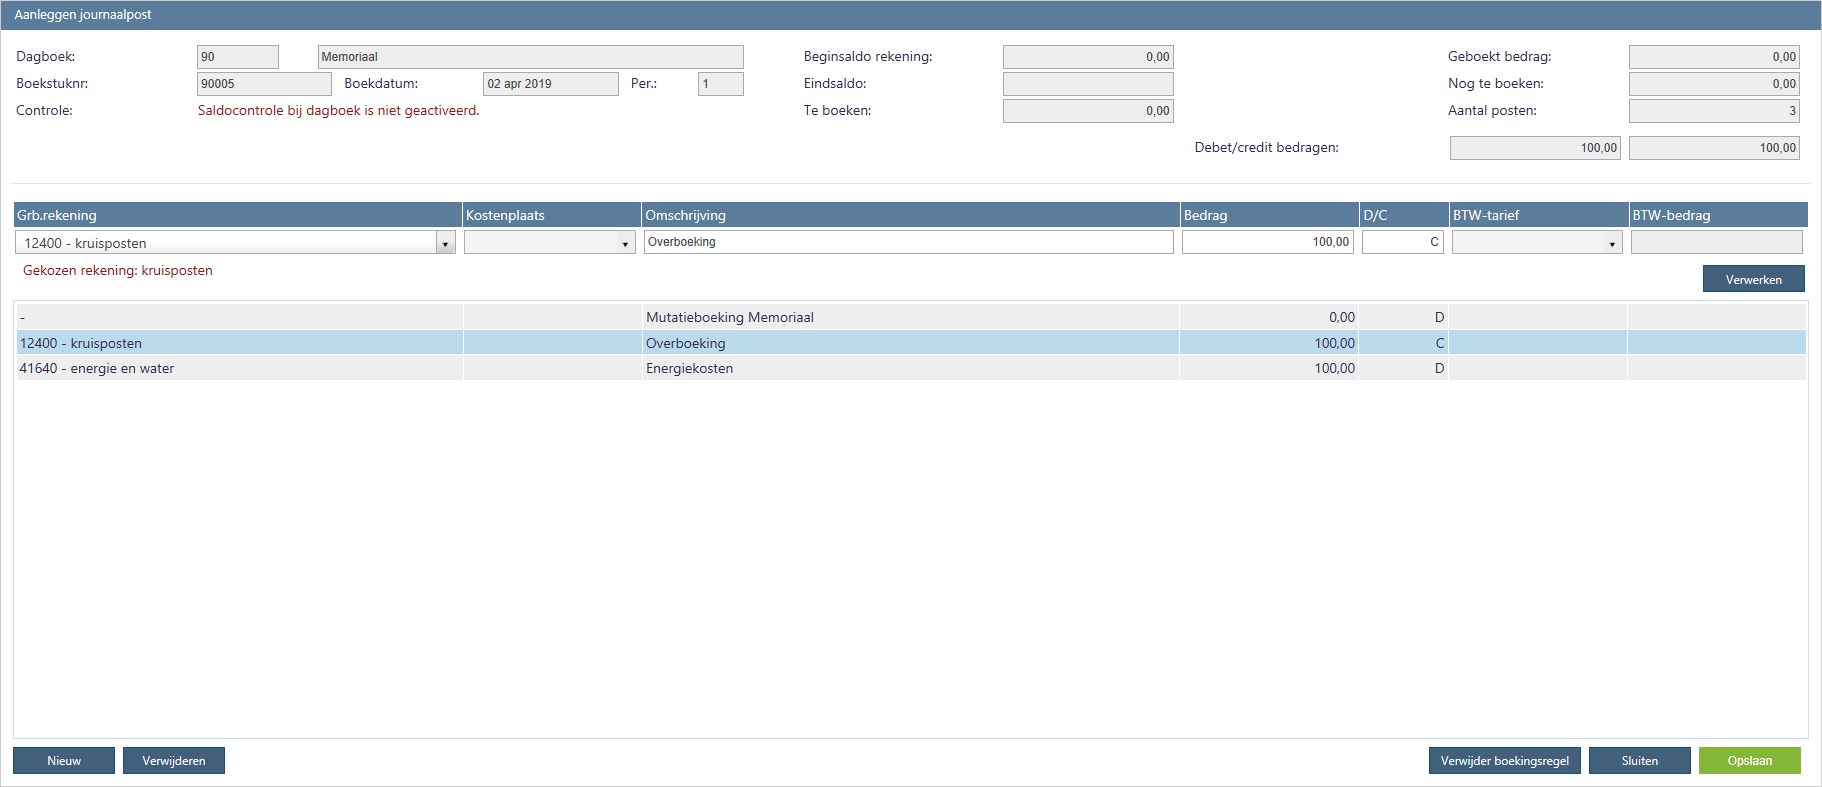The image size is (1822, 787).
Task: Click the Nog te boeken field
Action: pyautogui.click(x=1714, y=84)
